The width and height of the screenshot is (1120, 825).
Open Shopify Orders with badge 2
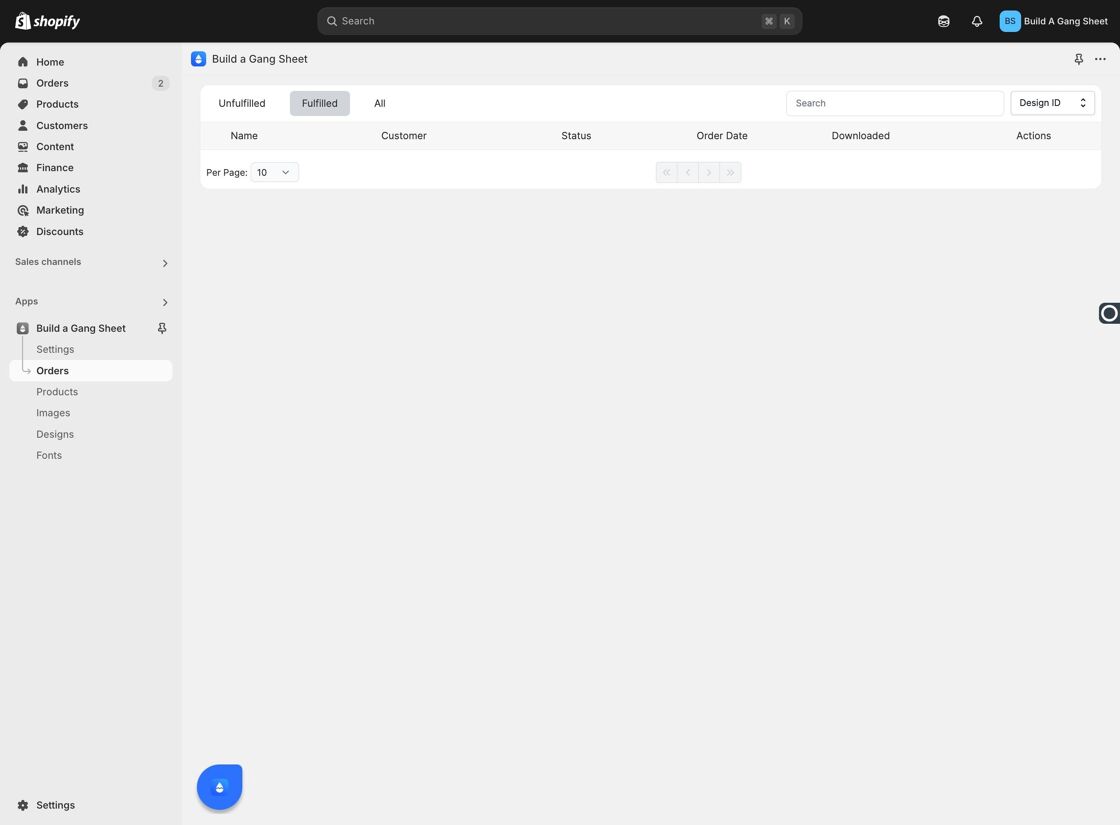91,83
